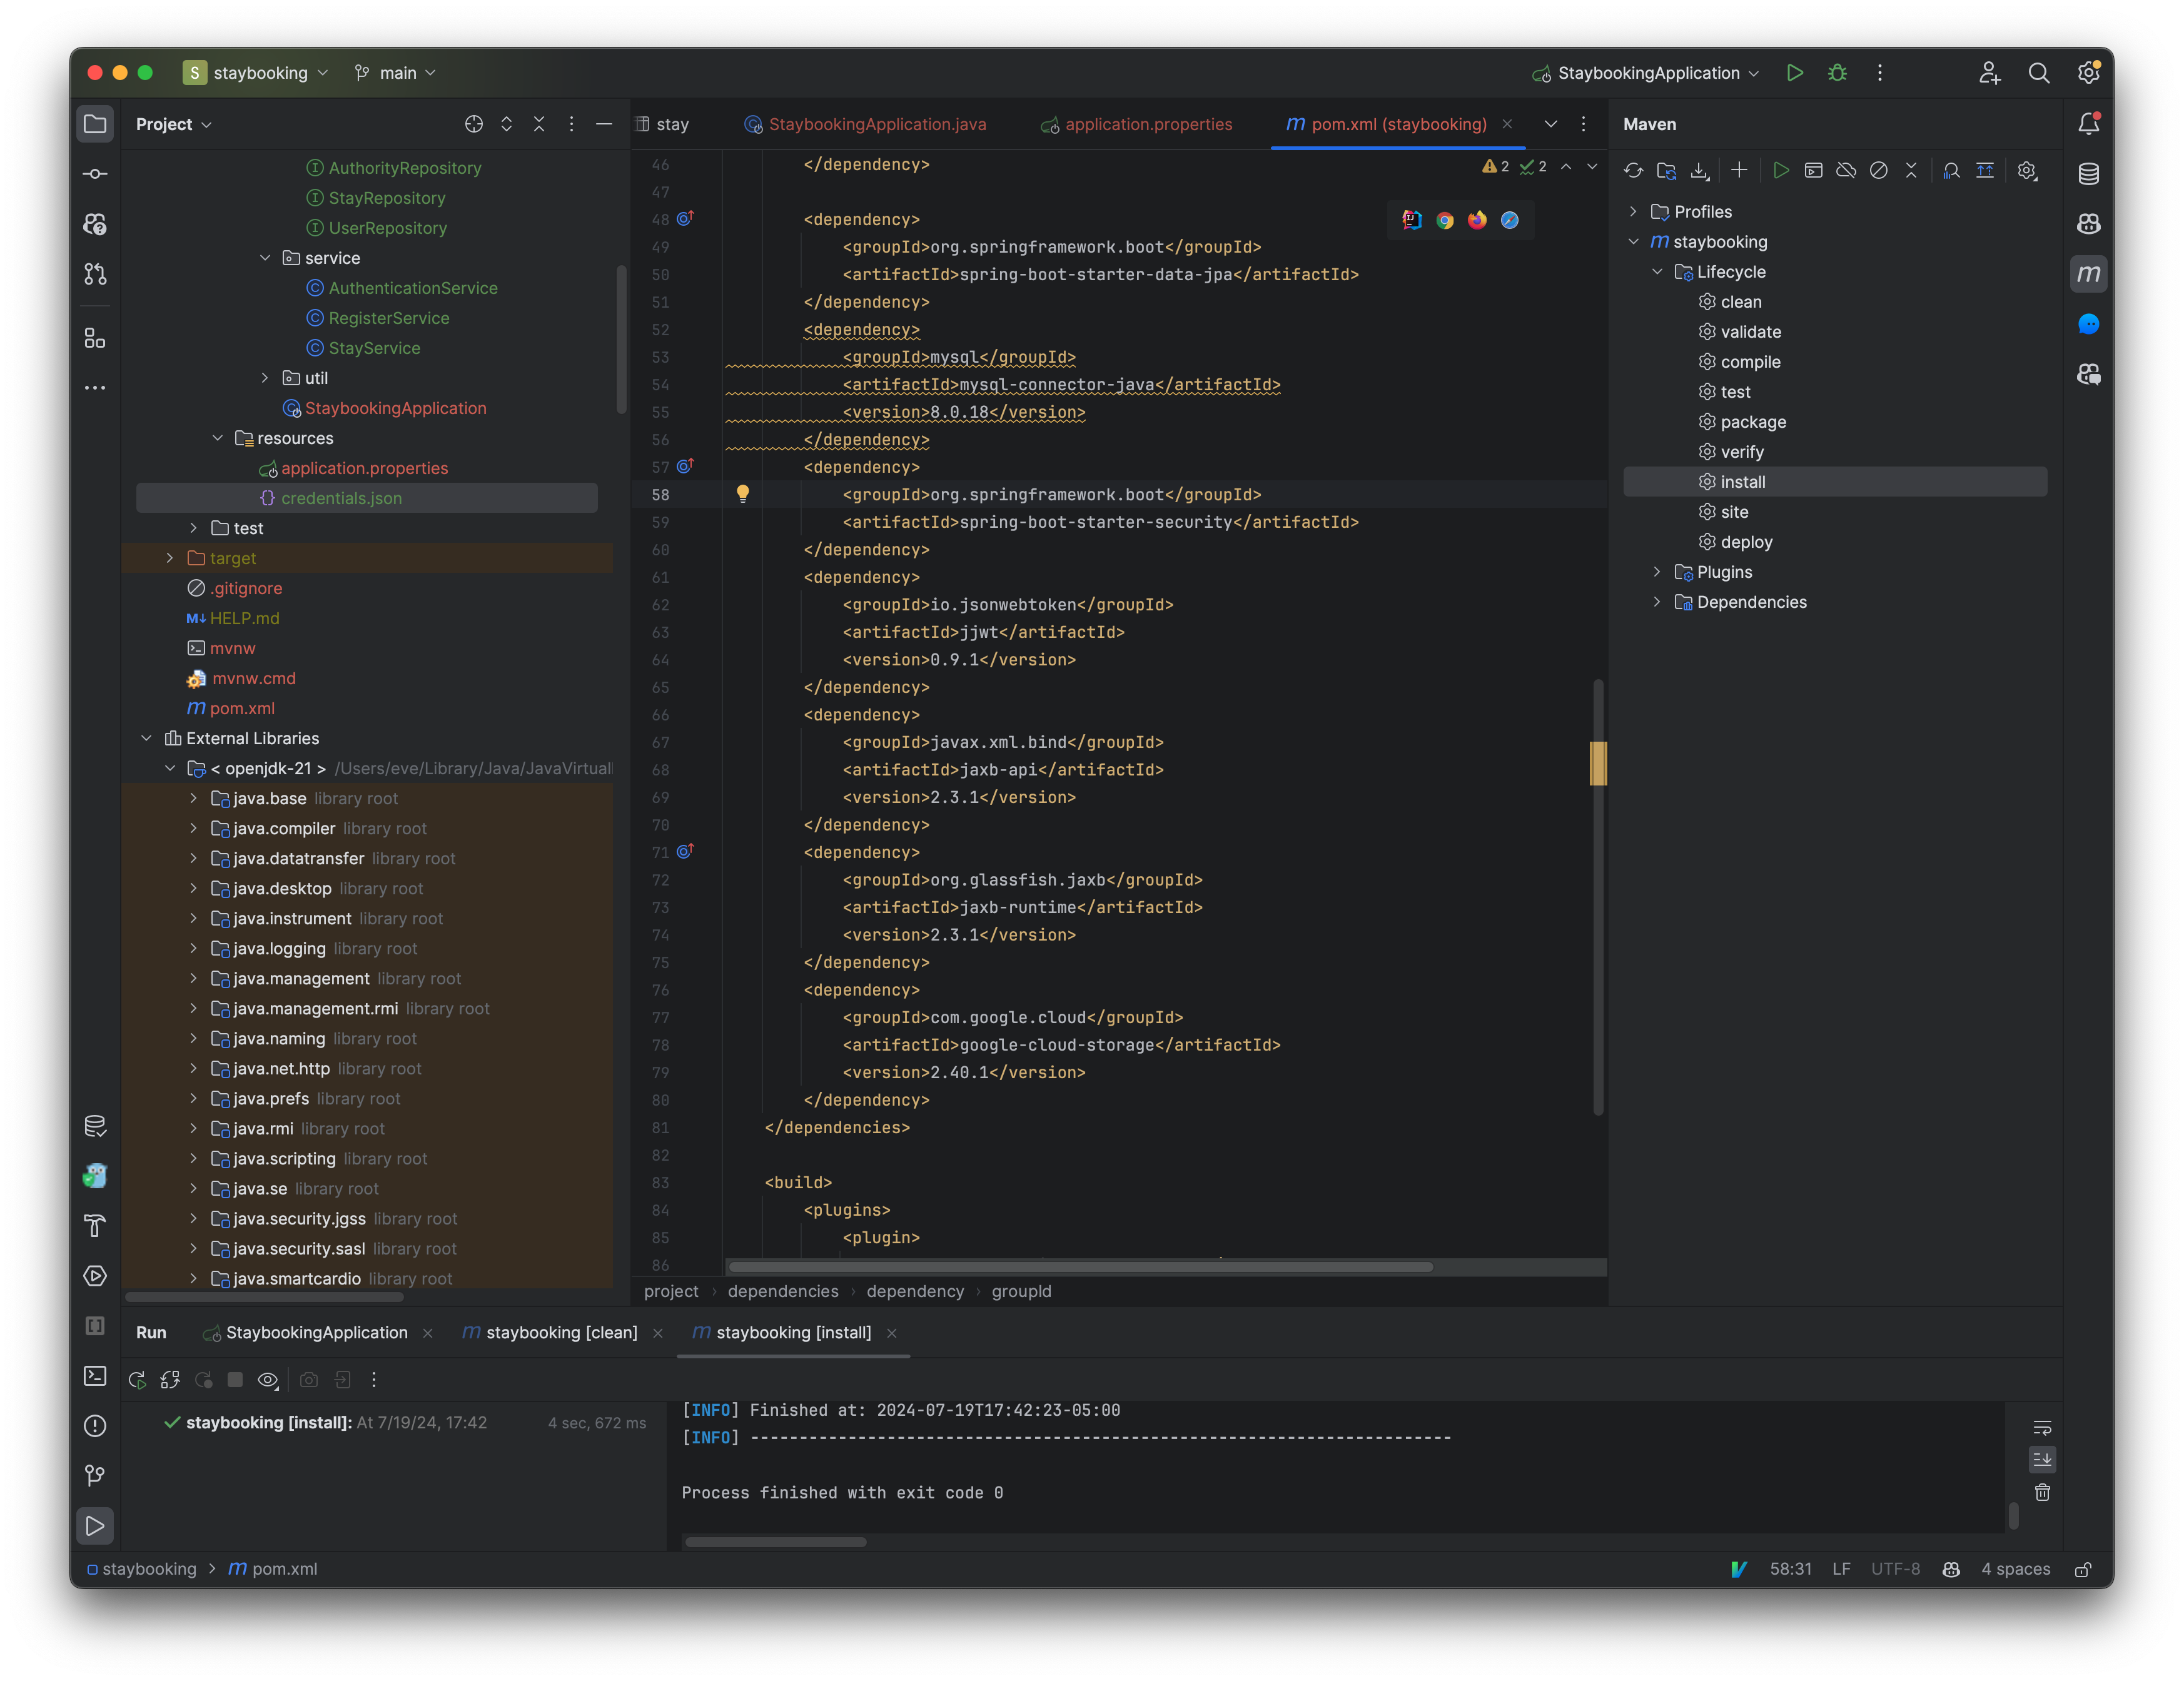Switch to the application.properties tab
Screen dimensions: 2184x1681
click(x=1147, y=124)
